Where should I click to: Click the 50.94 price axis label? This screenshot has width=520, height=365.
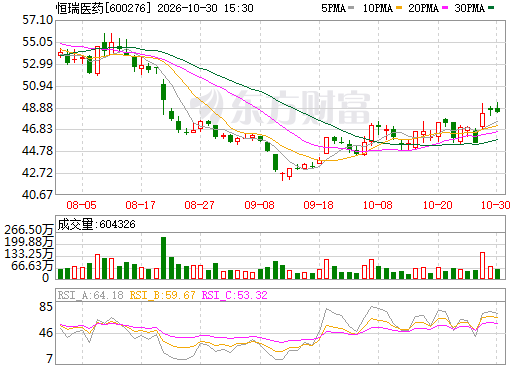(37, 86)
